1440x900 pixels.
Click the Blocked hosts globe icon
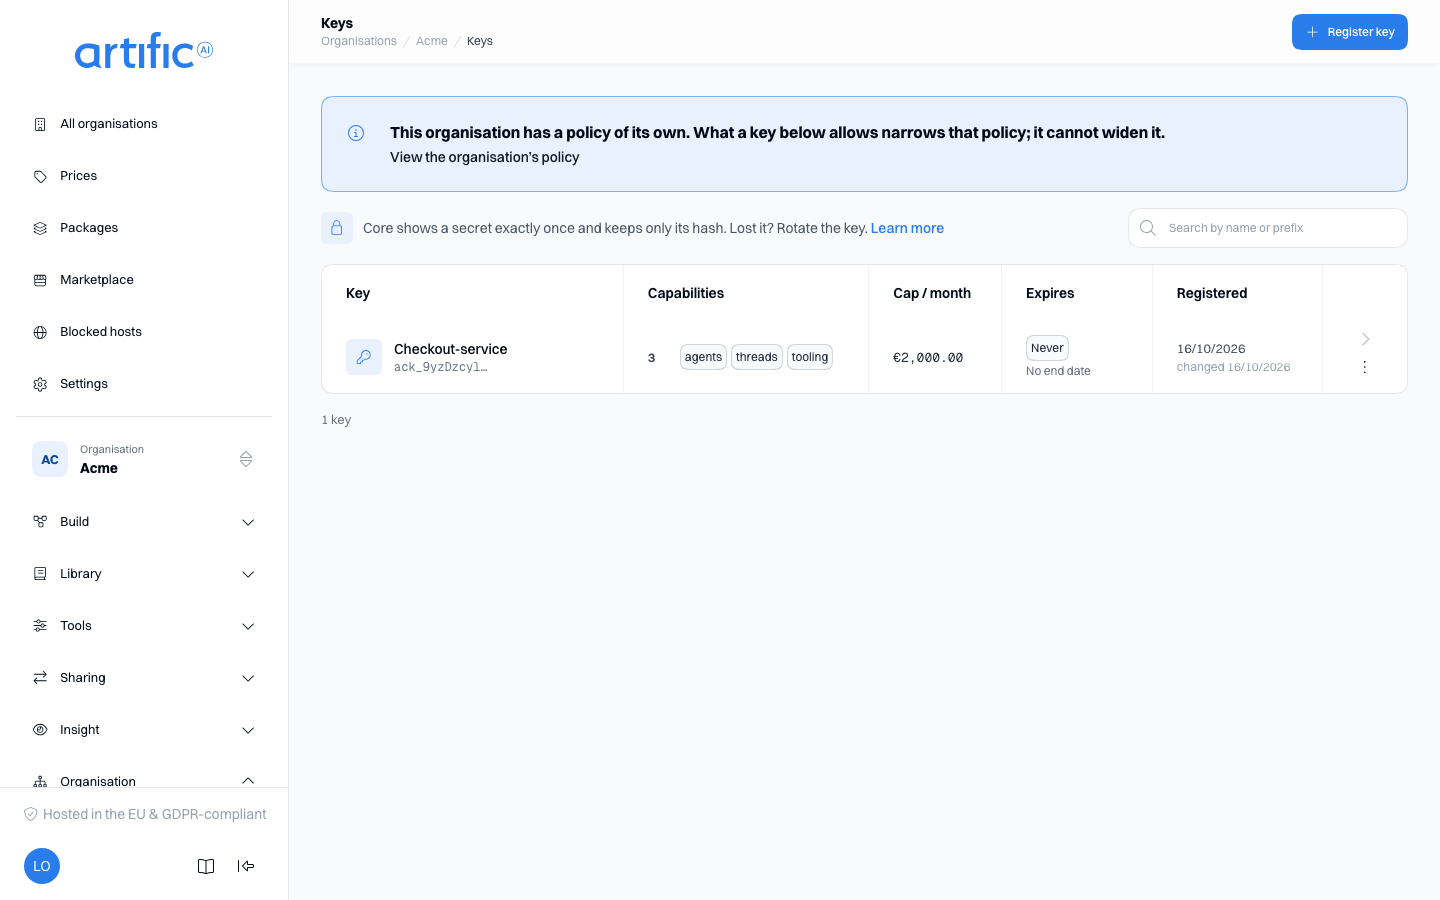click(40, 332)
